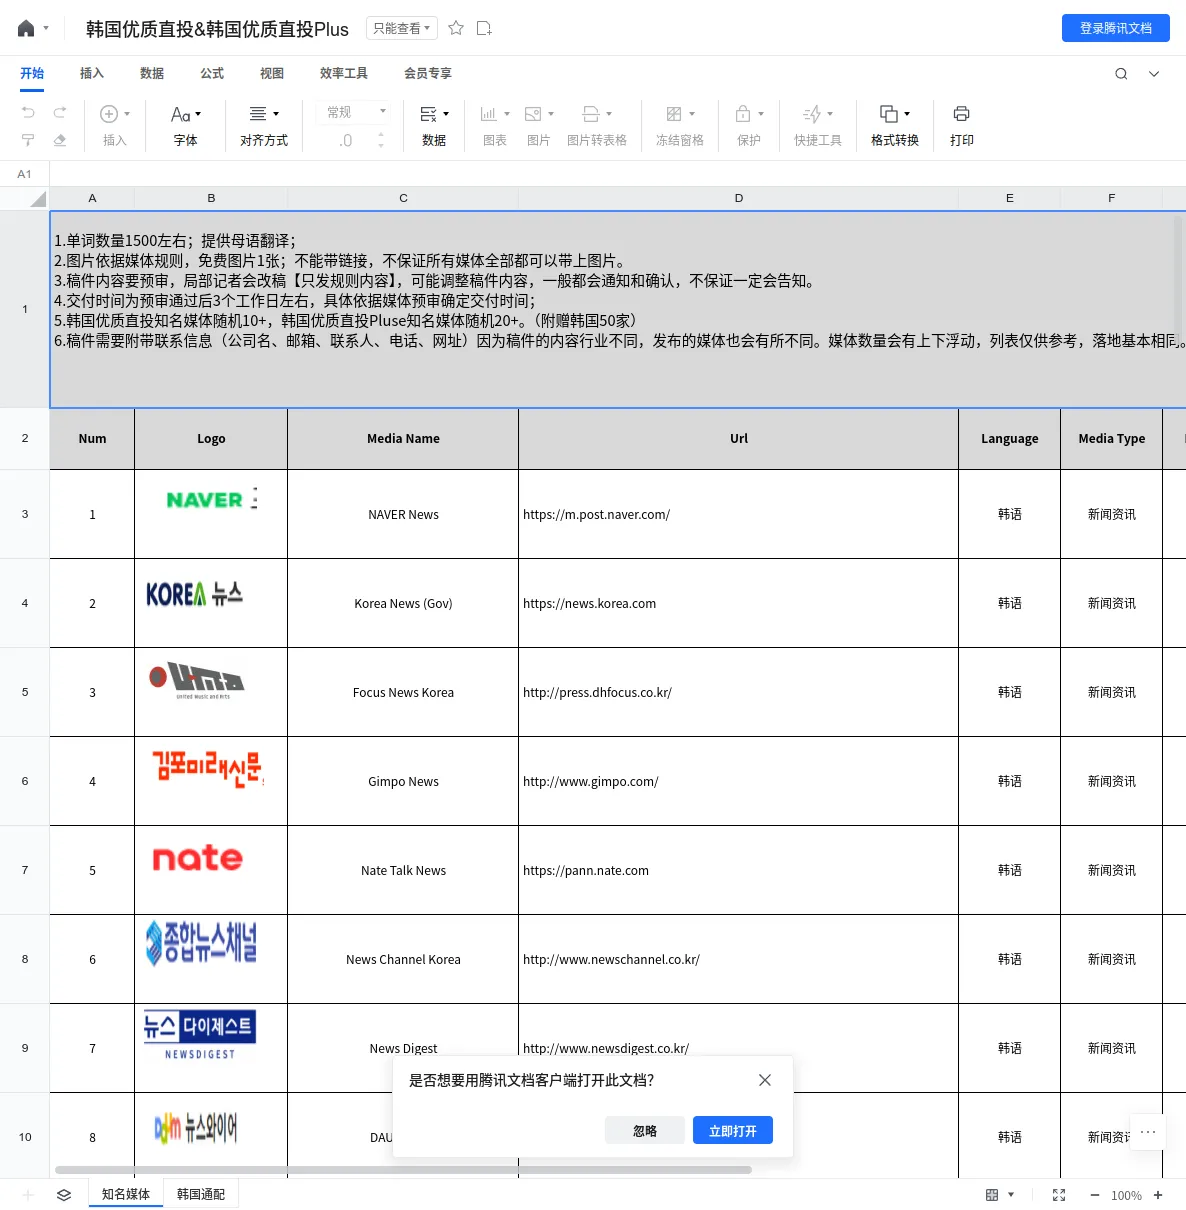Switch to the 开始 tab
The height and width of the screenshot is (1210, 1186).
pos(32,73)
